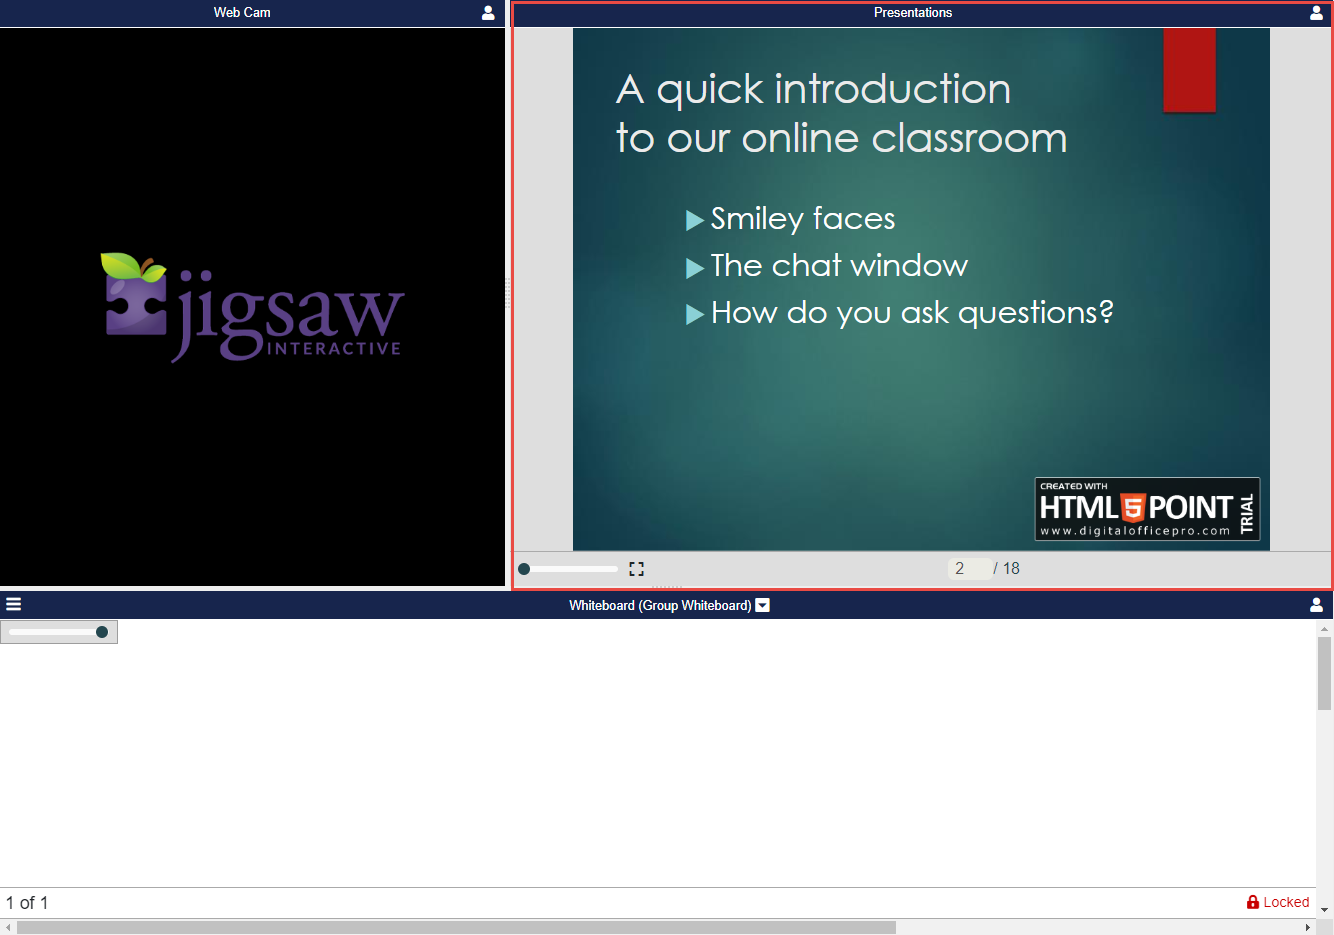Click the whiteboard scroll down arrow

point(1325,910)
